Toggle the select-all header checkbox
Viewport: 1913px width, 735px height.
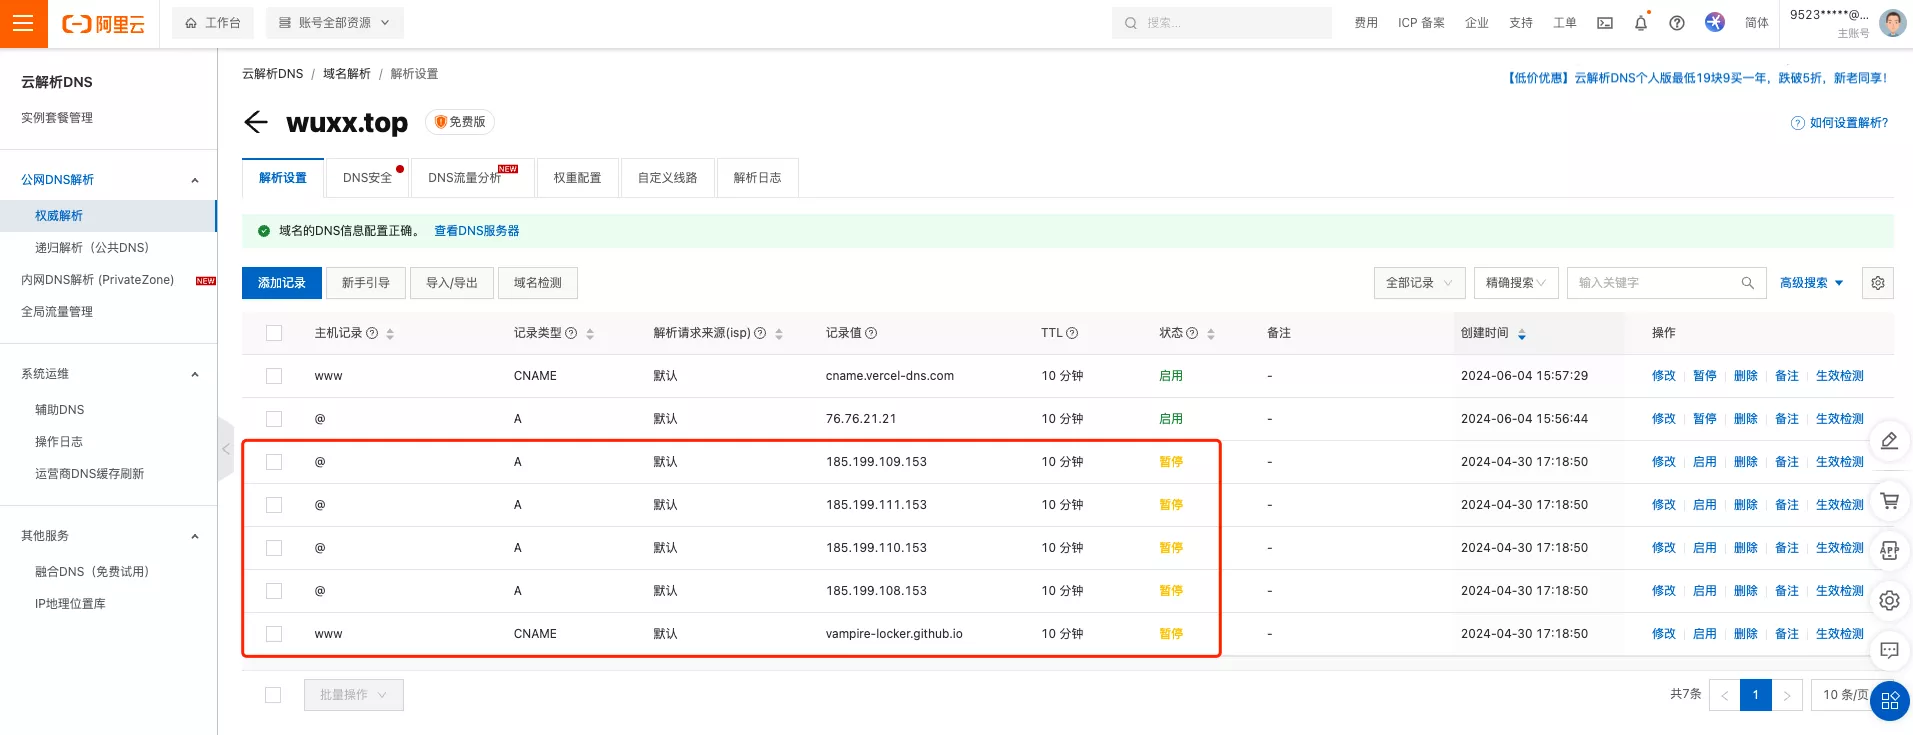pyautogui.click(x=274, y=333)
